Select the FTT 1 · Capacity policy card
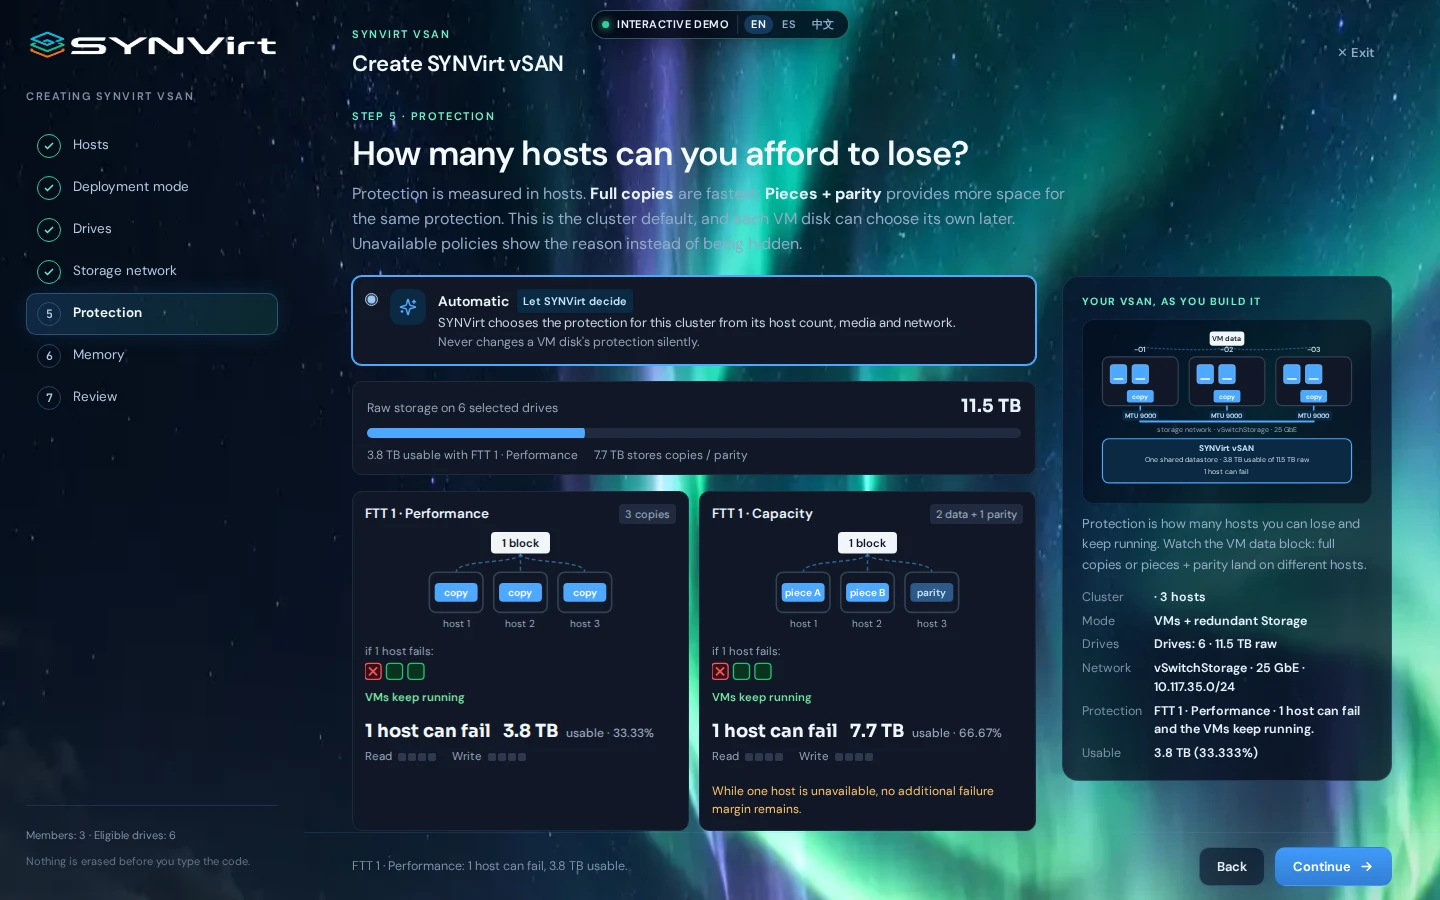Image resolution: width=1440 pixels, height=900 pixels. 867,660
